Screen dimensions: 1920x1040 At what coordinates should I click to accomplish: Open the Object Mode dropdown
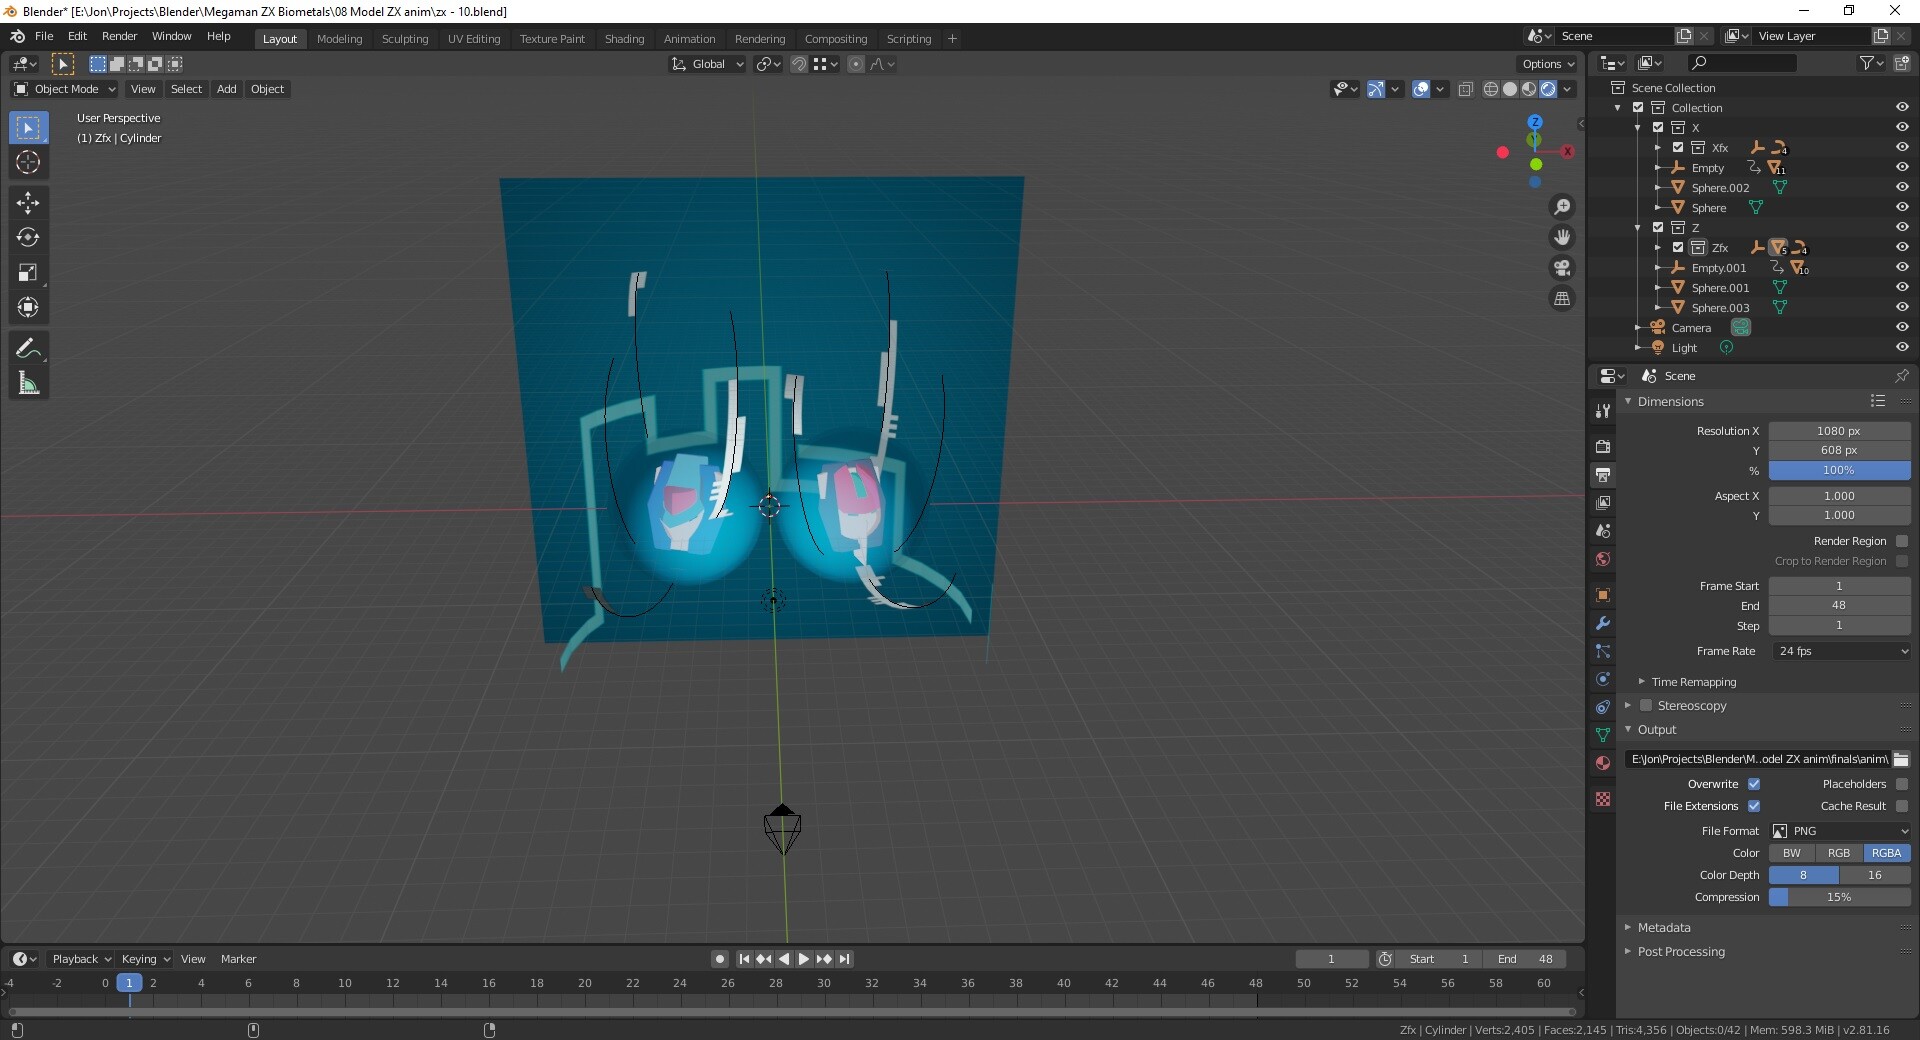64,89
